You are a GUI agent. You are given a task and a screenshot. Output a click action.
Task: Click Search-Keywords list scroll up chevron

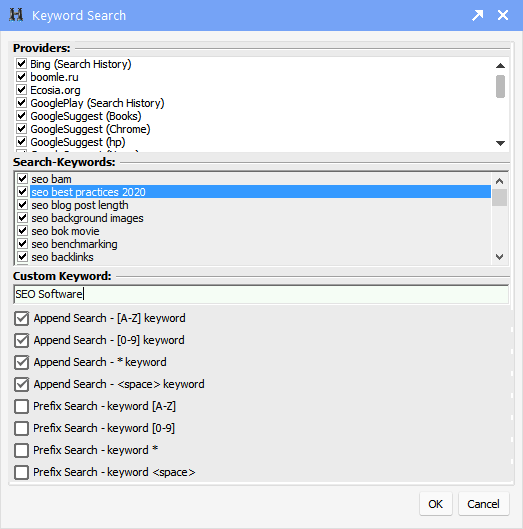[500, 181]
